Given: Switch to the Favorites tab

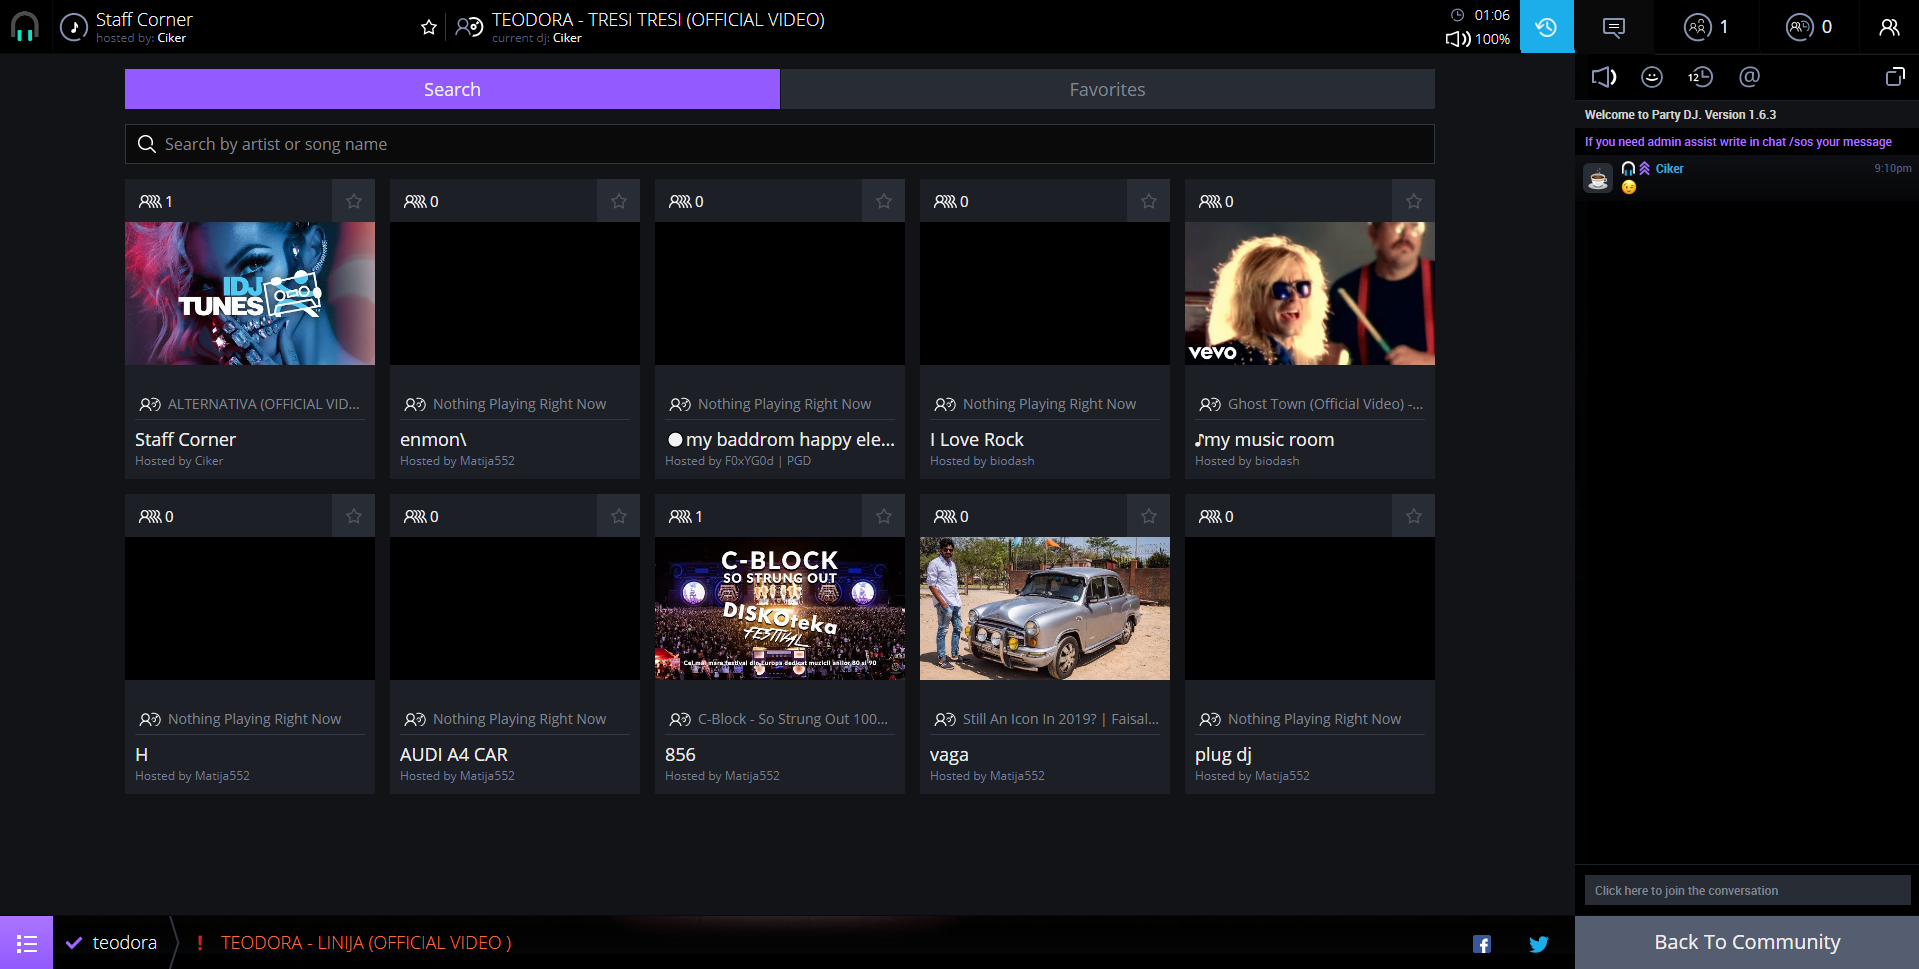Looking at the screenshot, I should click(x=1107, y=89).
